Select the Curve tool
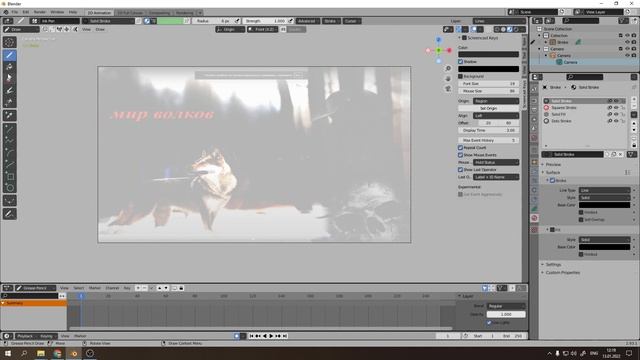Screen dimensions: 640x360 pos(9,165)
